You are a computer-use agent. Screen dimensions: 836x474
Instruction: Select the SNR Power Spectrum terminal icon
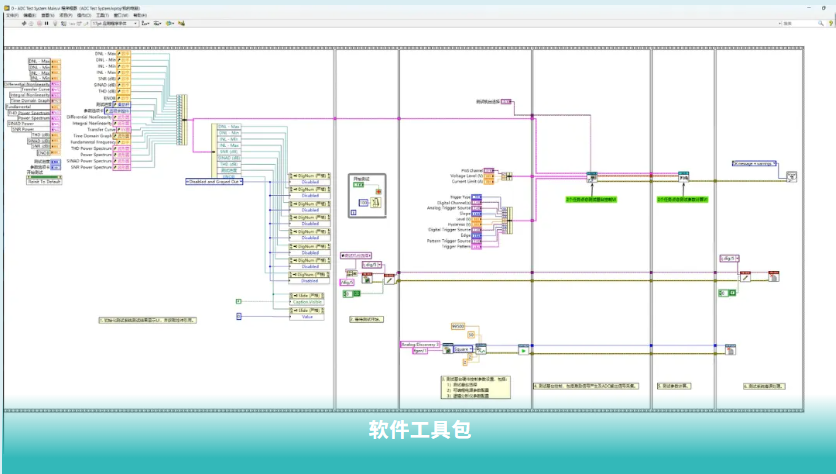(x=122, y=168)
